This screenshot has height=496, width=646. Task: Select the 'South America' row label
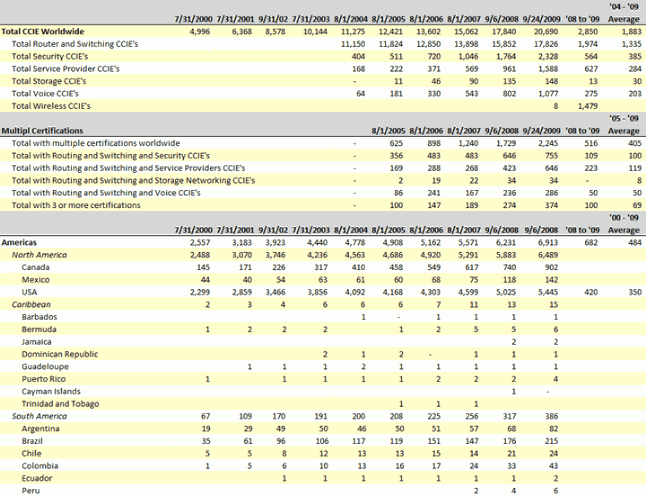pyautogui.click(x=39, y=416)
